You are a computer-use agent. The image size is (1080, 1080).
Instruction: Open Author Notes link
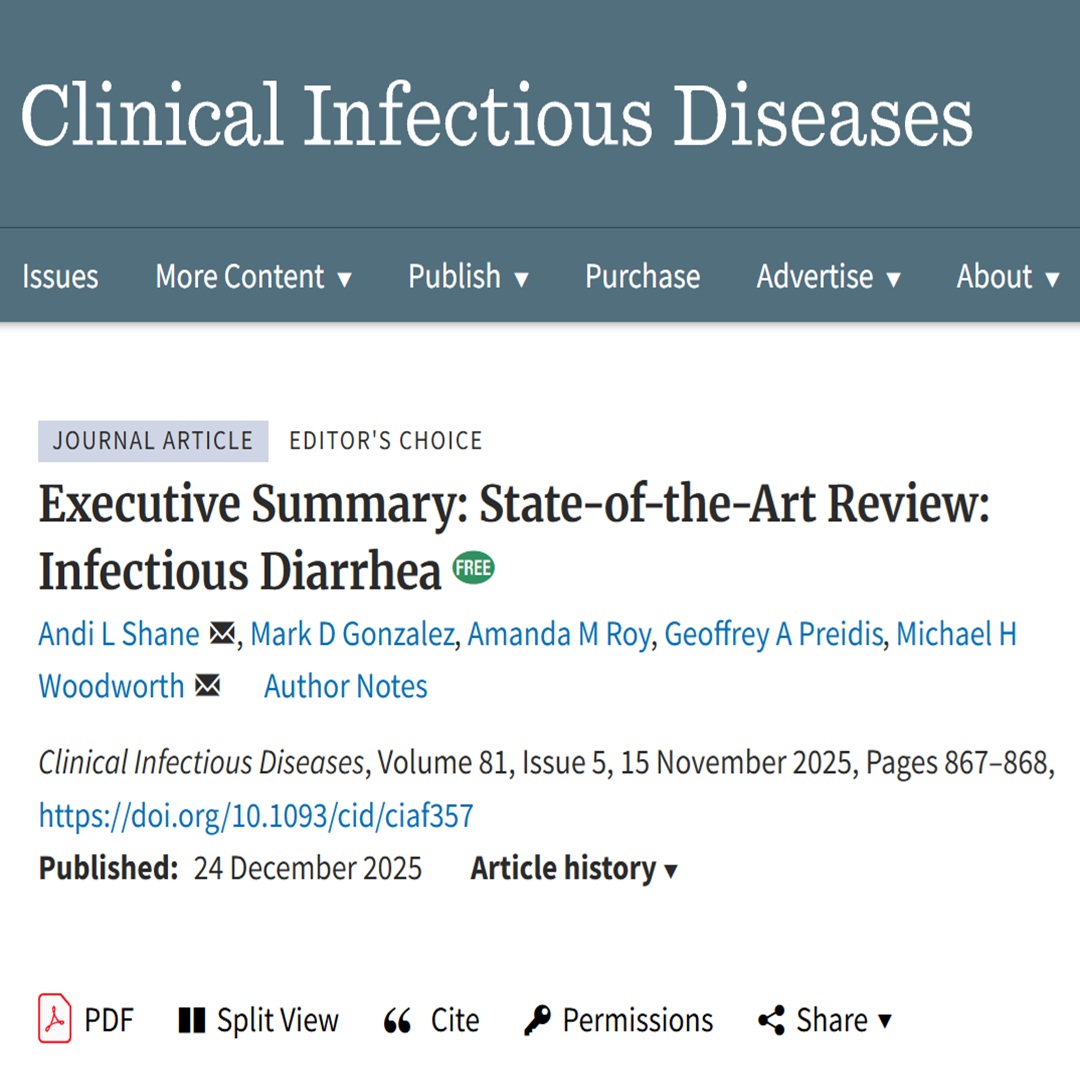coord(345,686)
